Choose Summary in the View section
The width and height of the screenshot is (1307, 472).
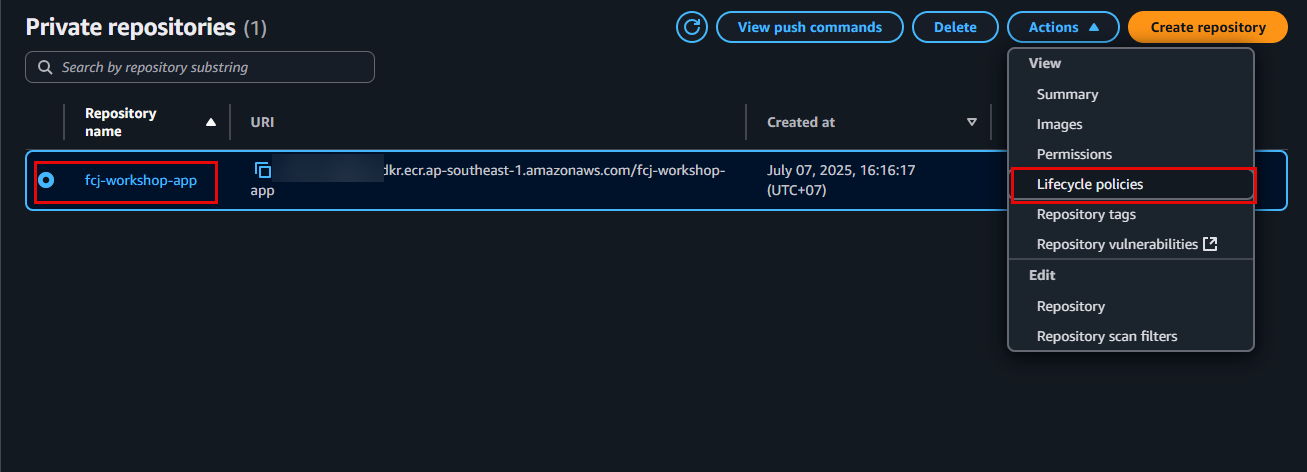(1067, 94)
